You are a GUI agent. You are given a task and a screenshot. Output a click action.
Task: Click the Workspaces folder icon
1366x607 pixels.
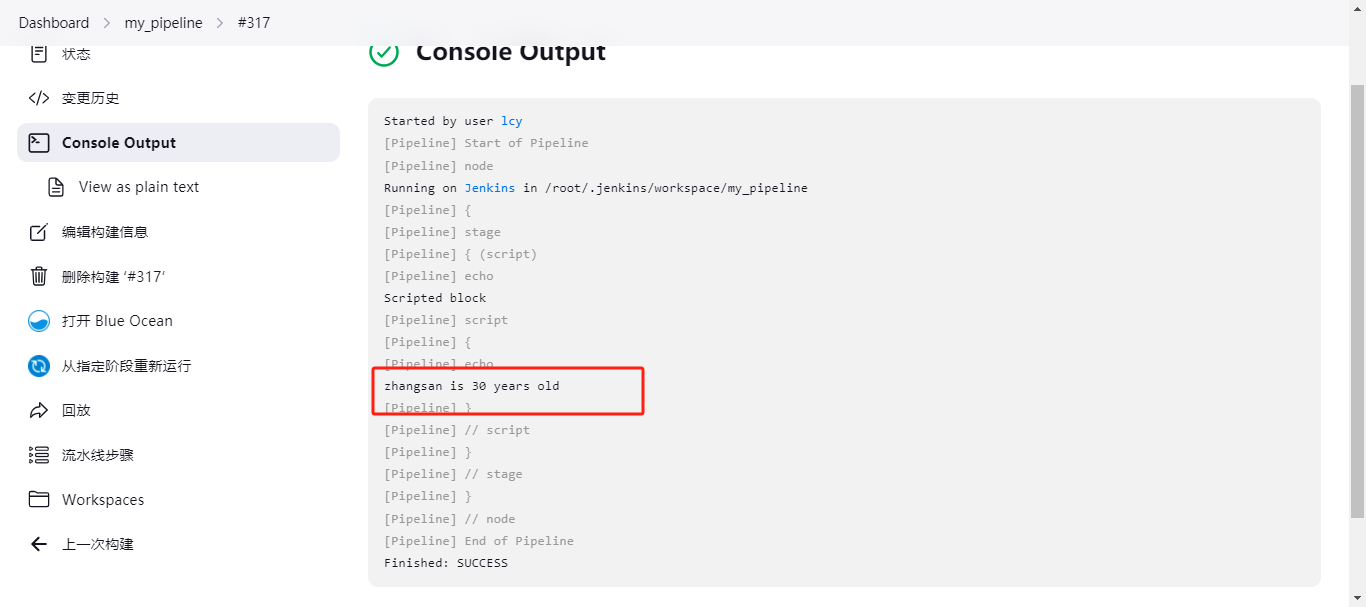[x=39, y=499]
